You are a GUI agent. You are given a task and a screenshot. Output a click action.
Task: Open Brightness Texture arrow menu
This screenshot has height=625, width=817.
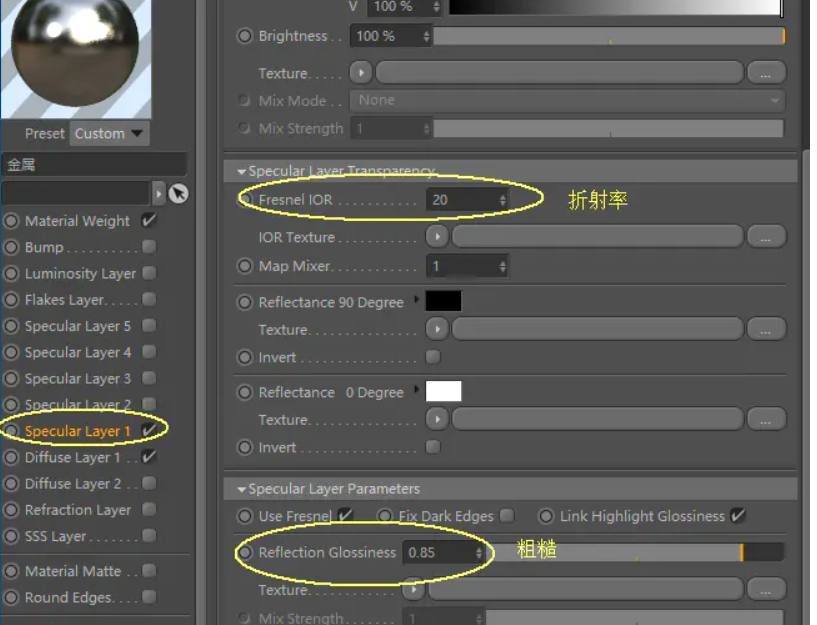[x=361, y=73]
